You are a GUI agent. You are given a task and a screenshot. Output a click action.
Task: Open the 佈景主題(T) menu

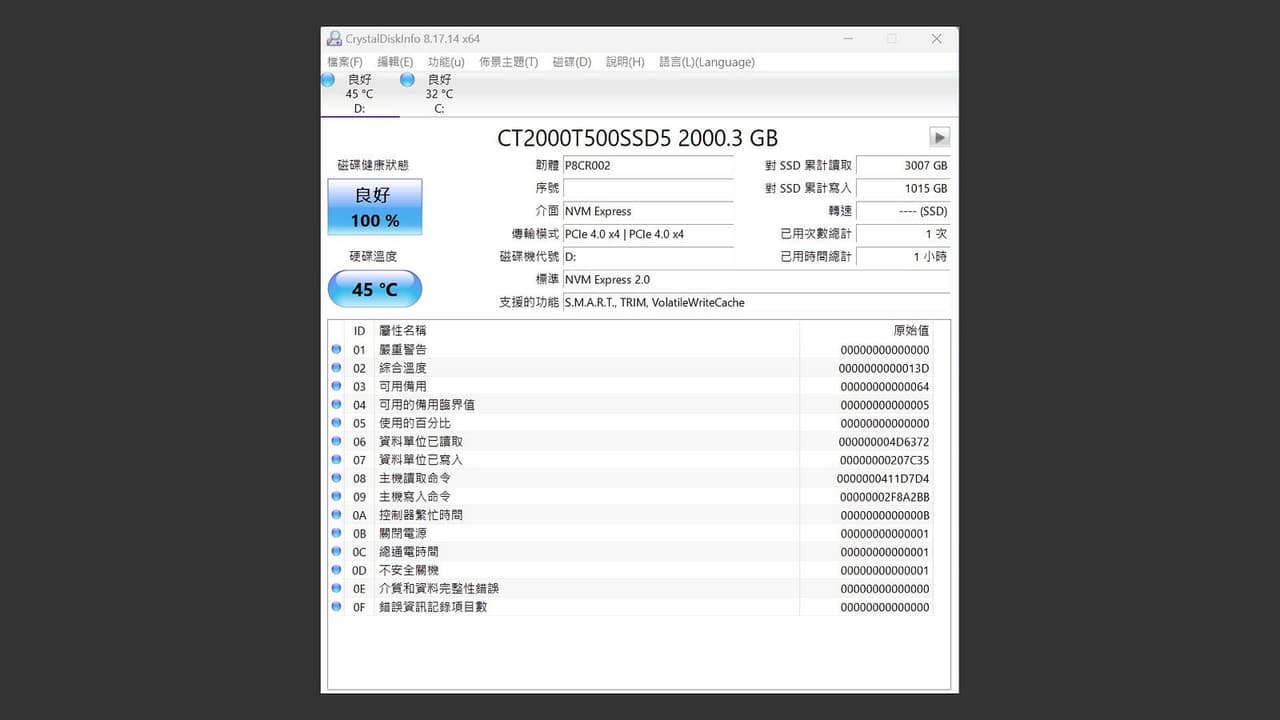[508, 62]
